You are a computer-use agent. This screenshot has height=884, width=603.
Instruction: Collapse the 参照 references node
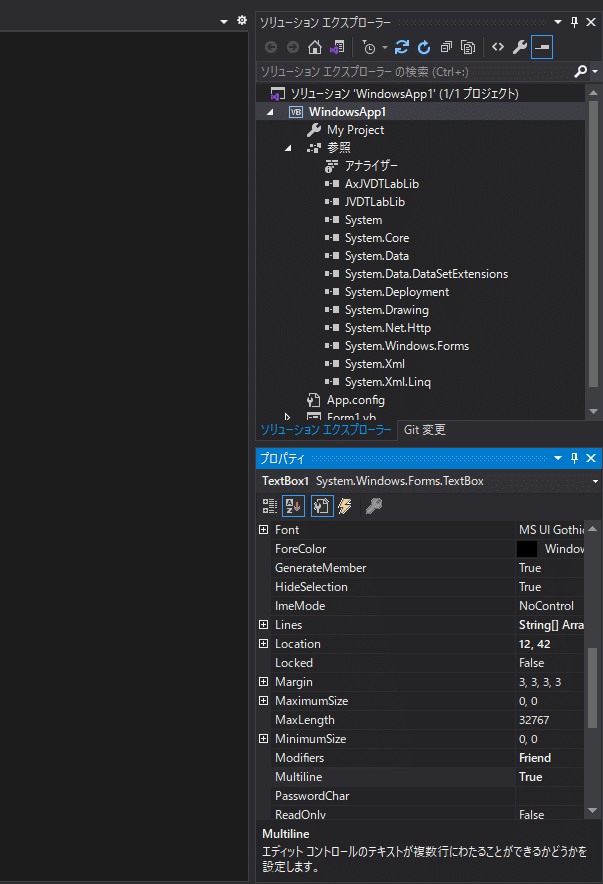point(288,148)
